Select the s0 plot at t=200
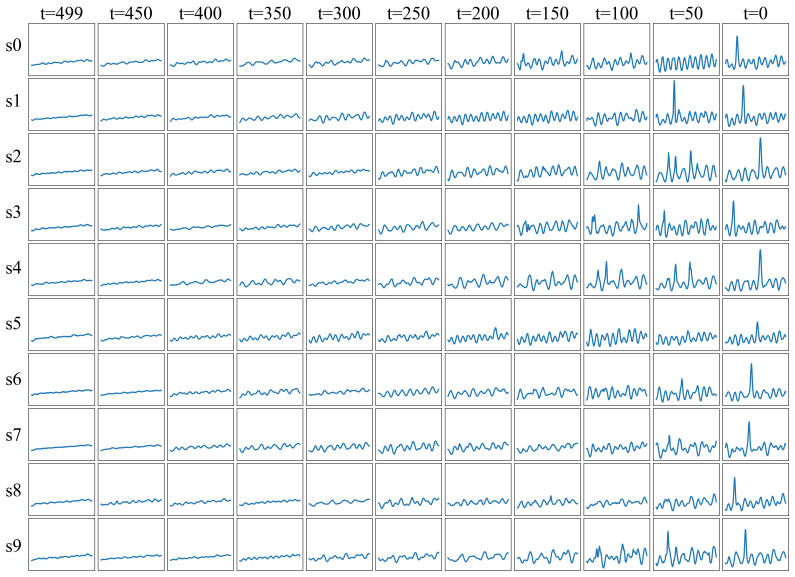Image resolution: width=795 pixels, height=577 pixels. tap(478, 50)
